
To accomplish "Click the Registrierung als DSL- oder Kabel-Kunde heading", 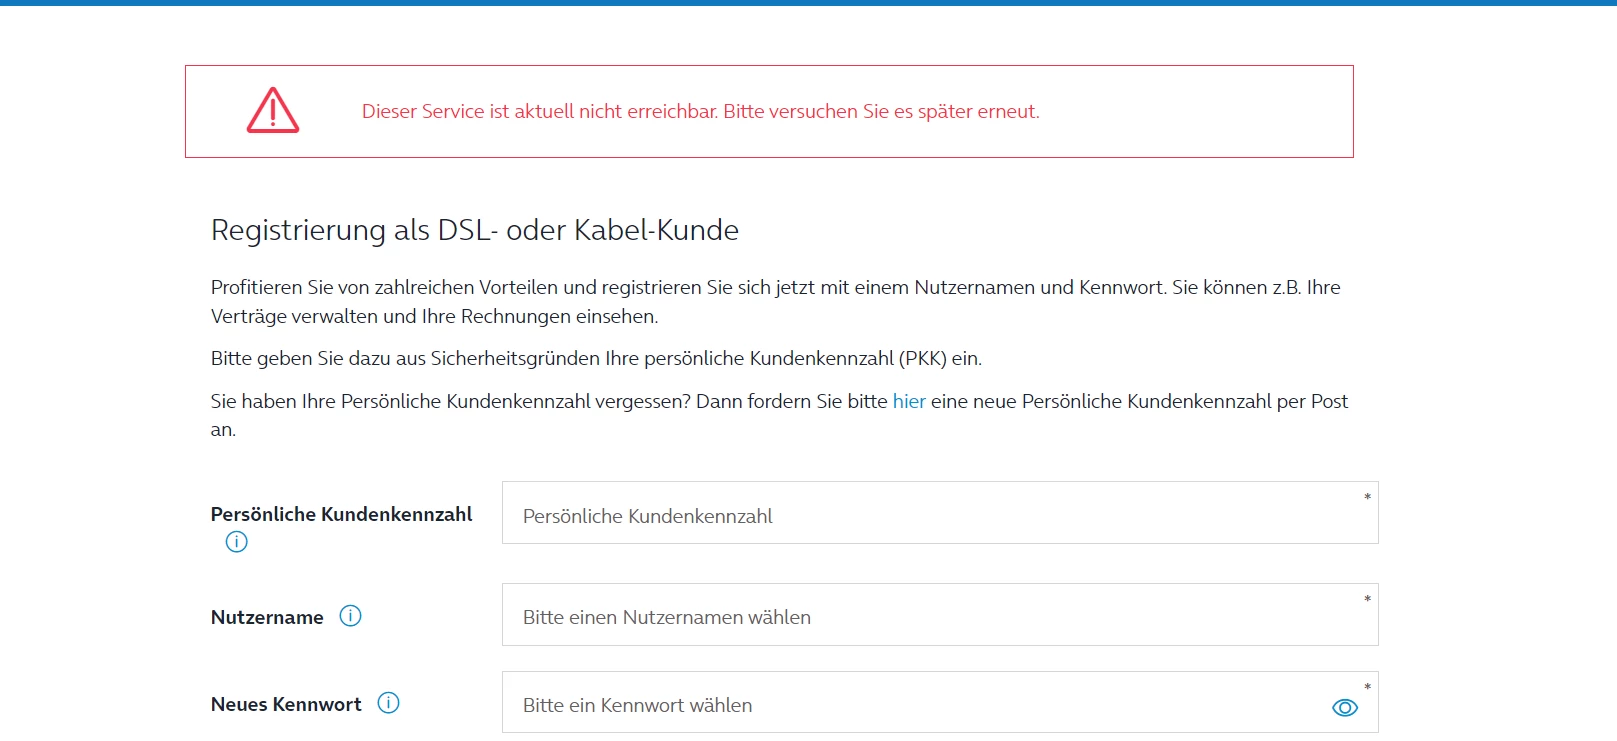I will click(475, 230).
